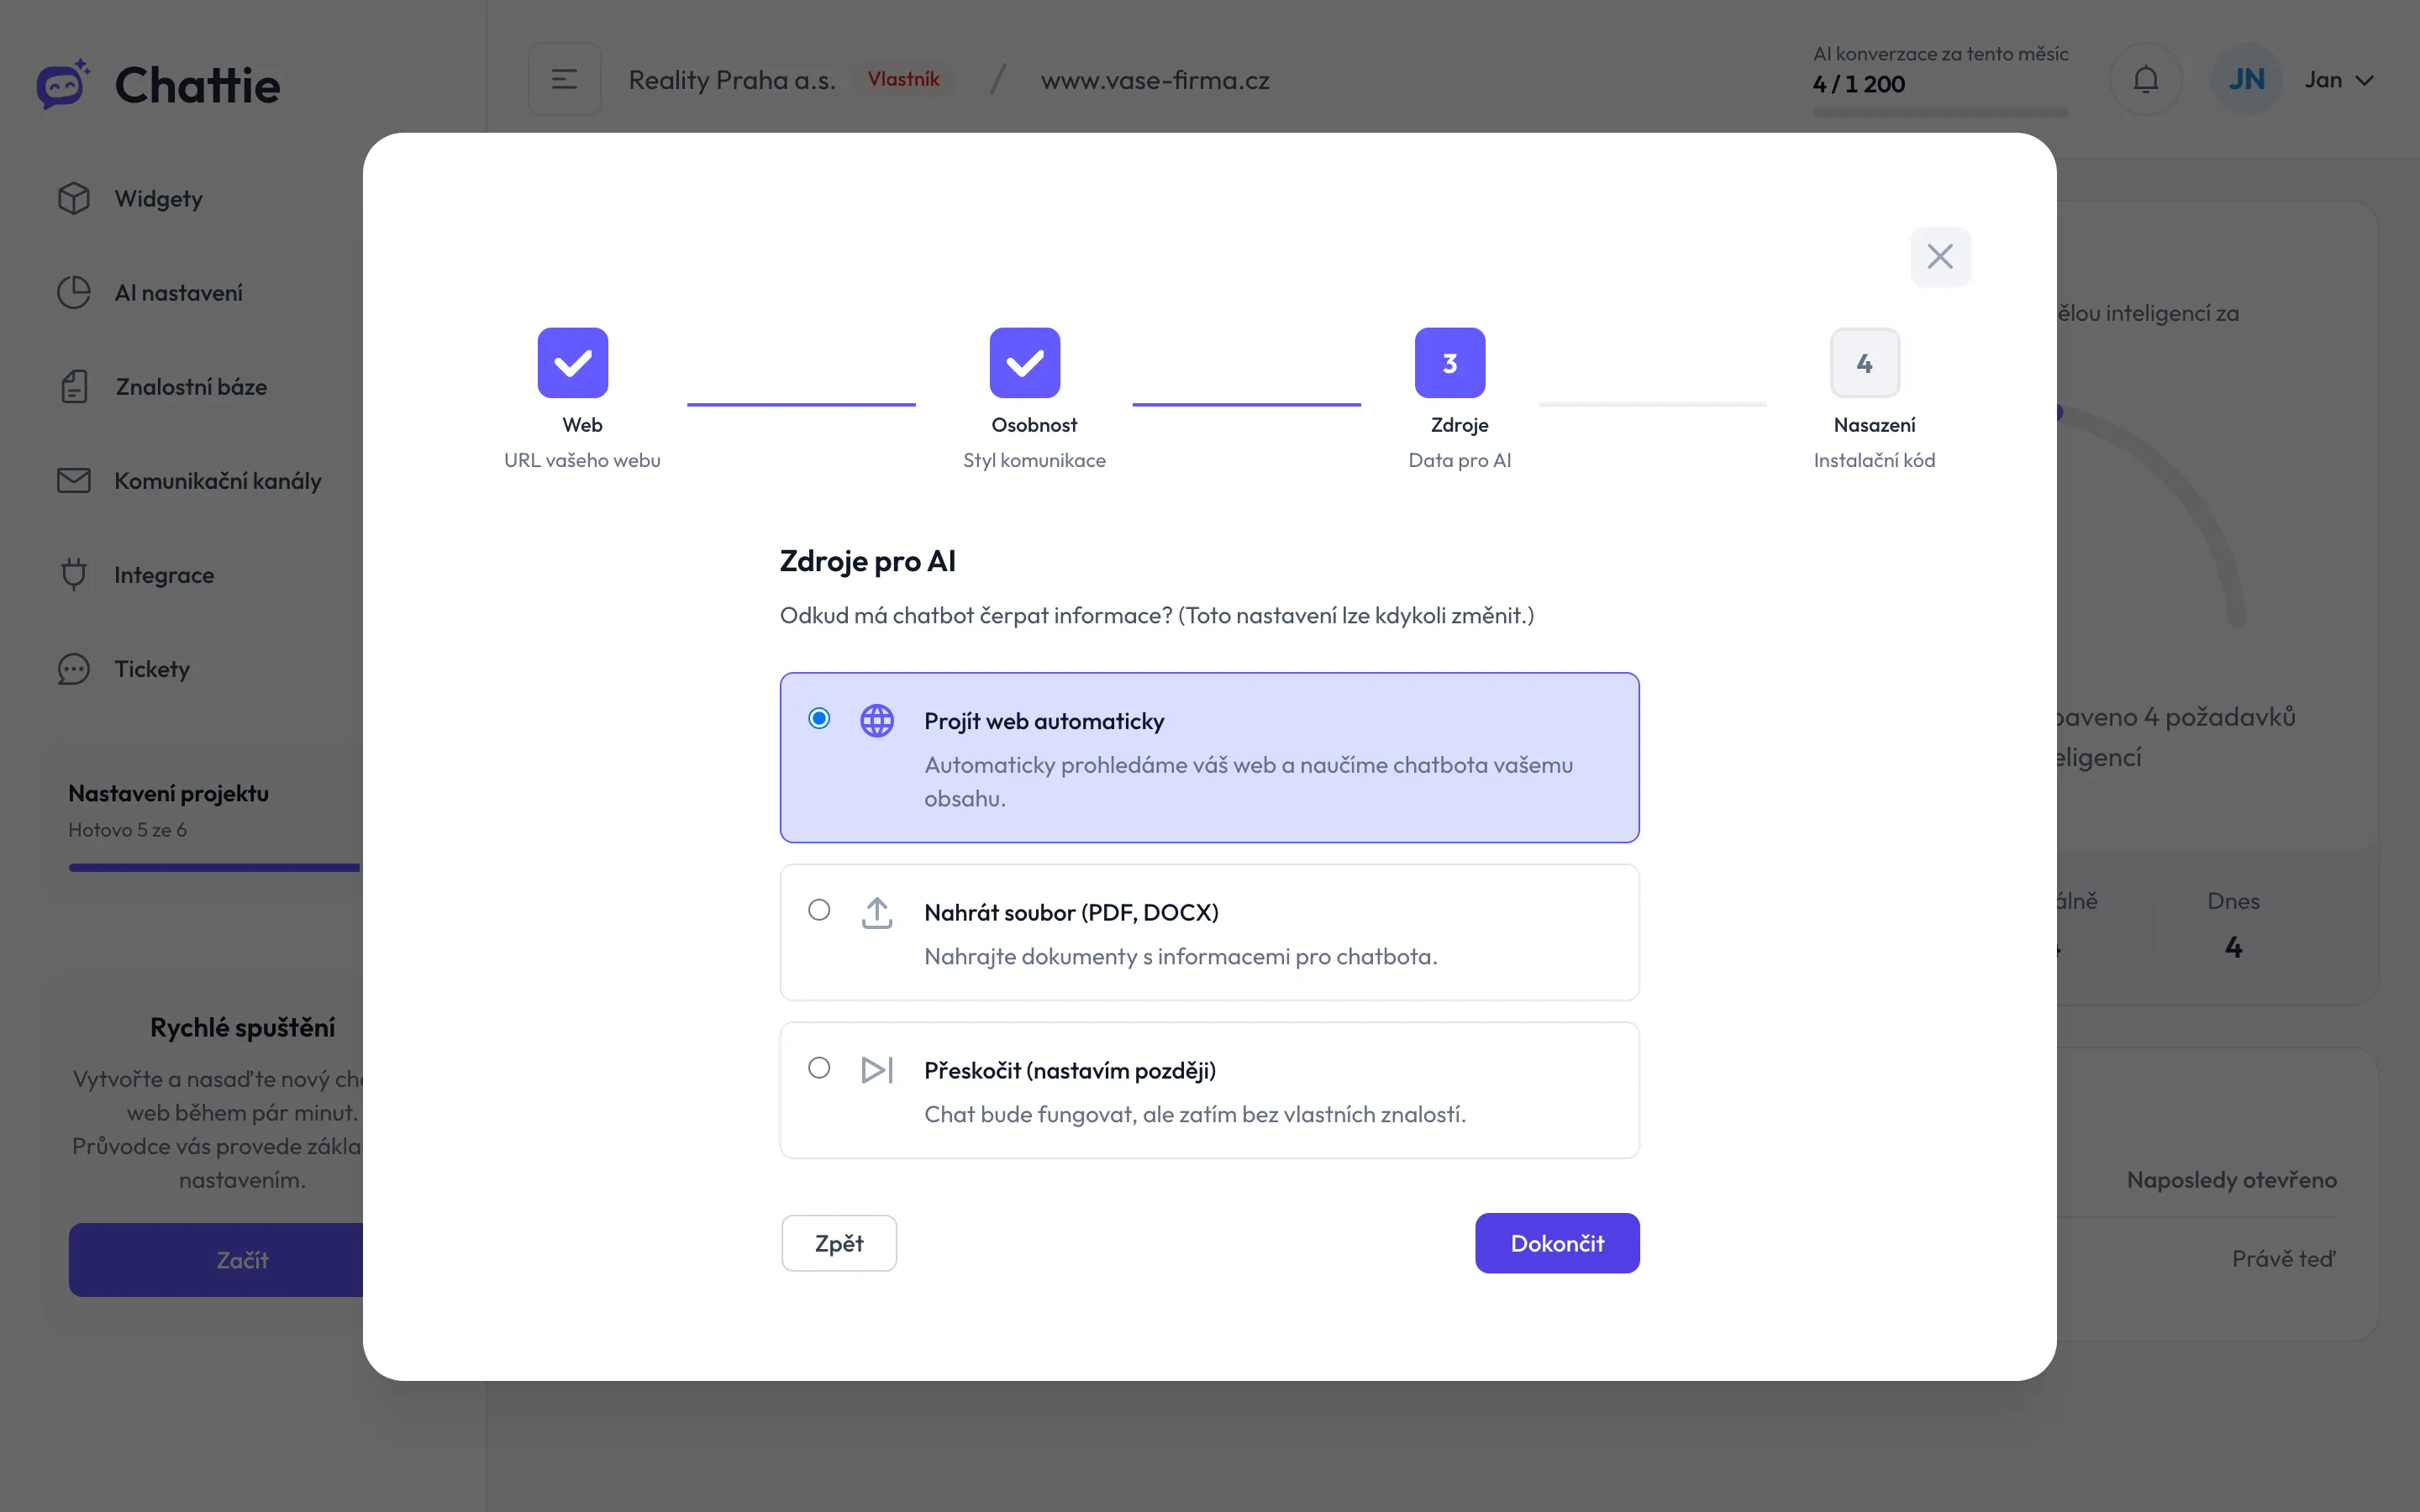Go to completed Web step checkmark
Screen dimensions: 2420x1512
(x=573, y=362)
